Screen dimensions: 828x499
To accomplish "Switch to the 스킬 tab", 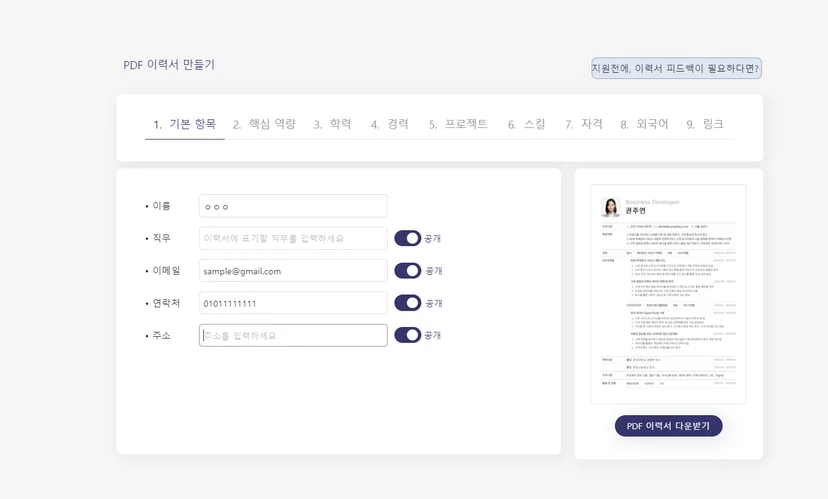I will [526, 125].
